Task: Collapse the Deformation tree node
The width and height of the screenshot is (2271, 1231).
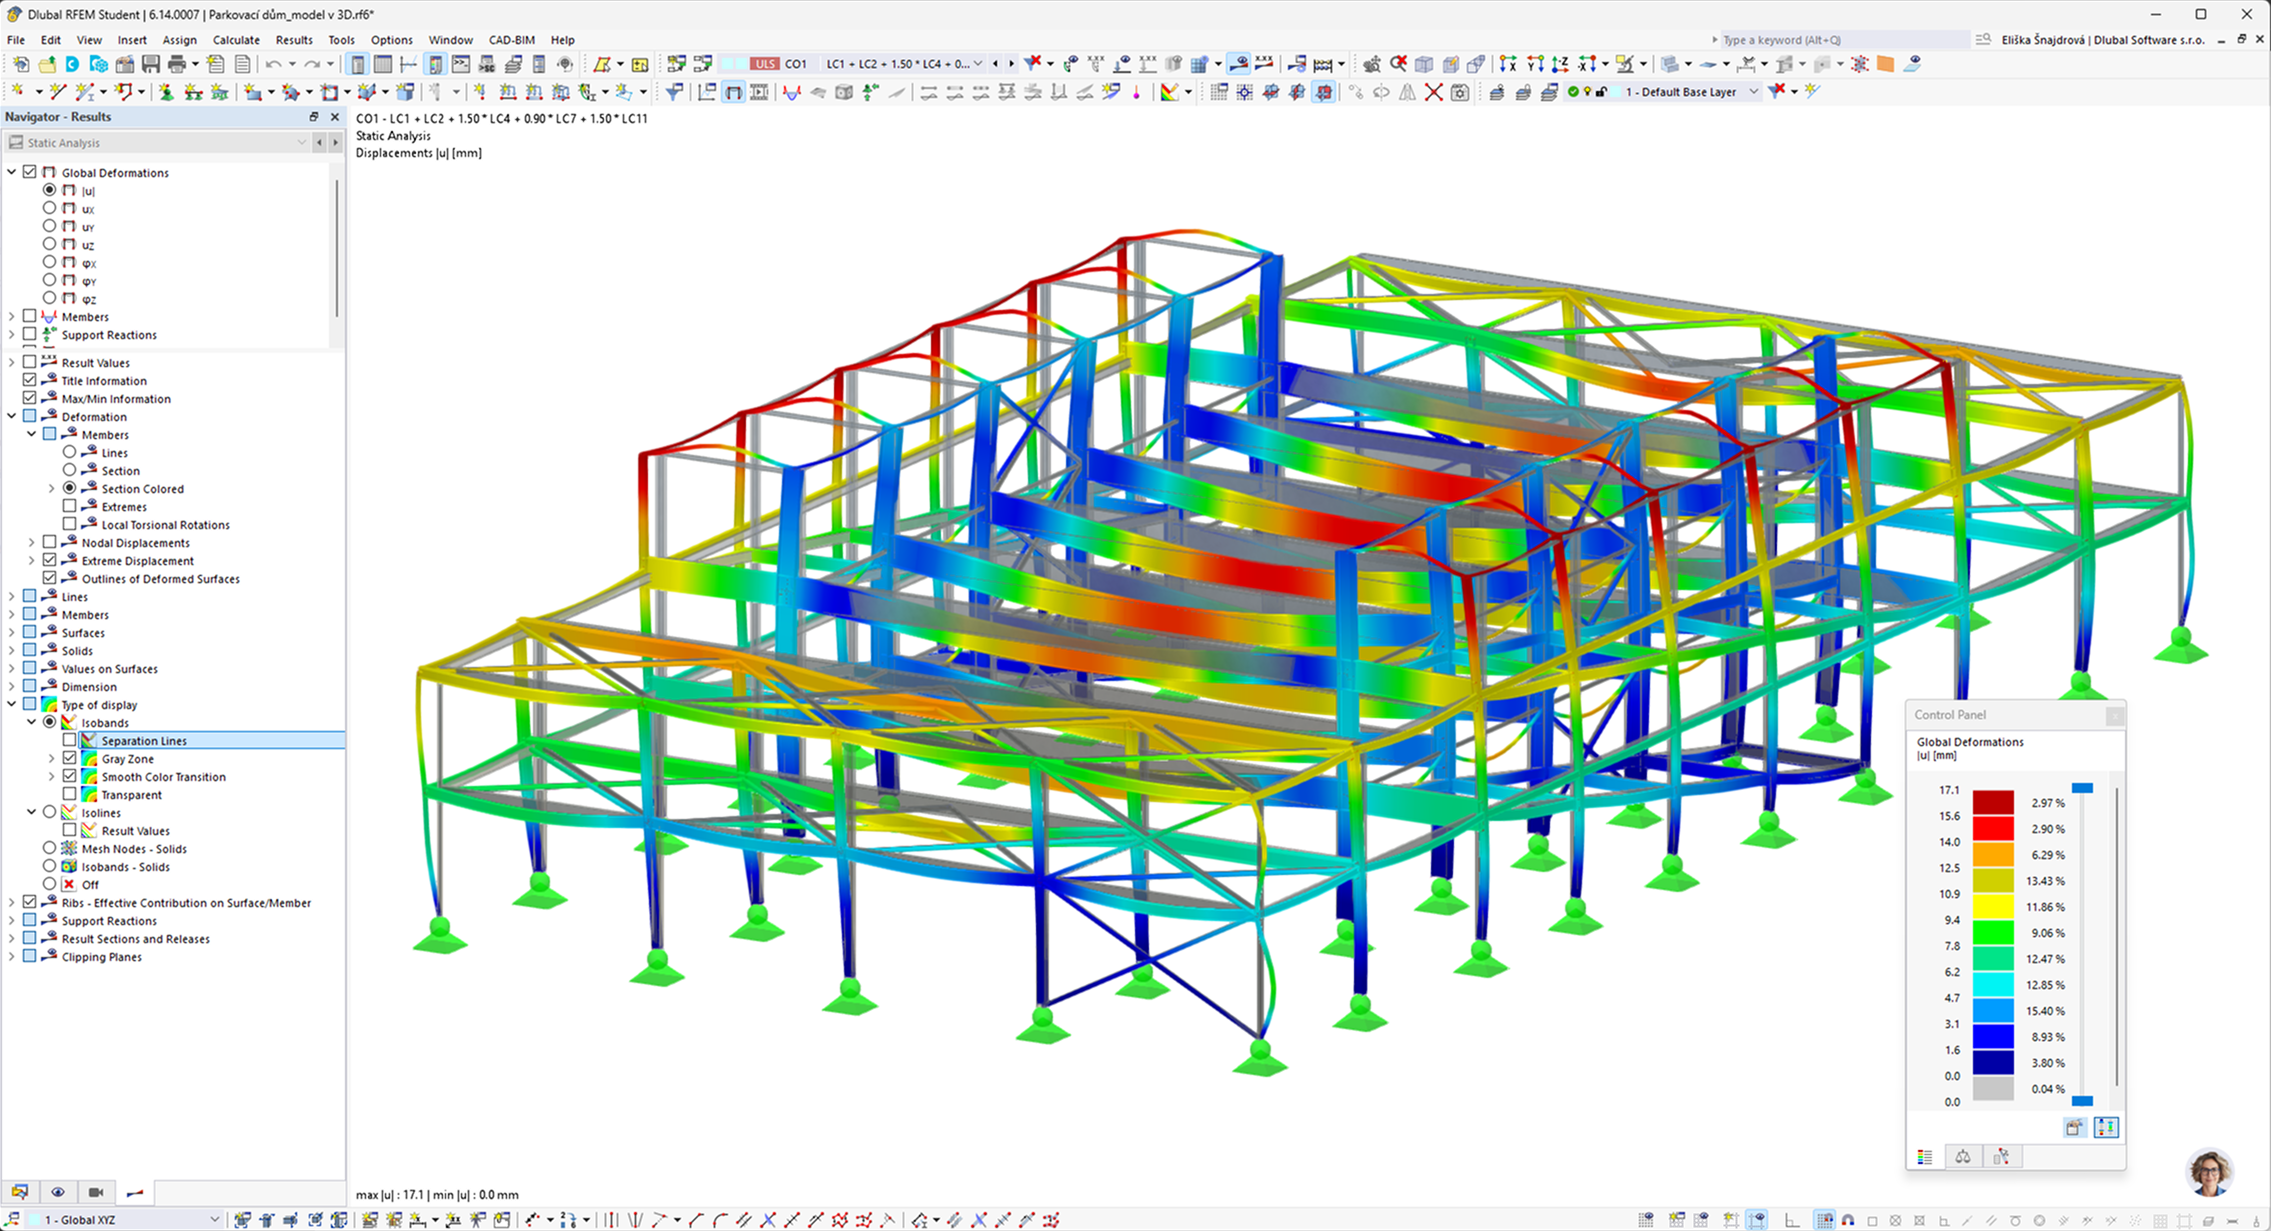Action: [x=12, y=416]
